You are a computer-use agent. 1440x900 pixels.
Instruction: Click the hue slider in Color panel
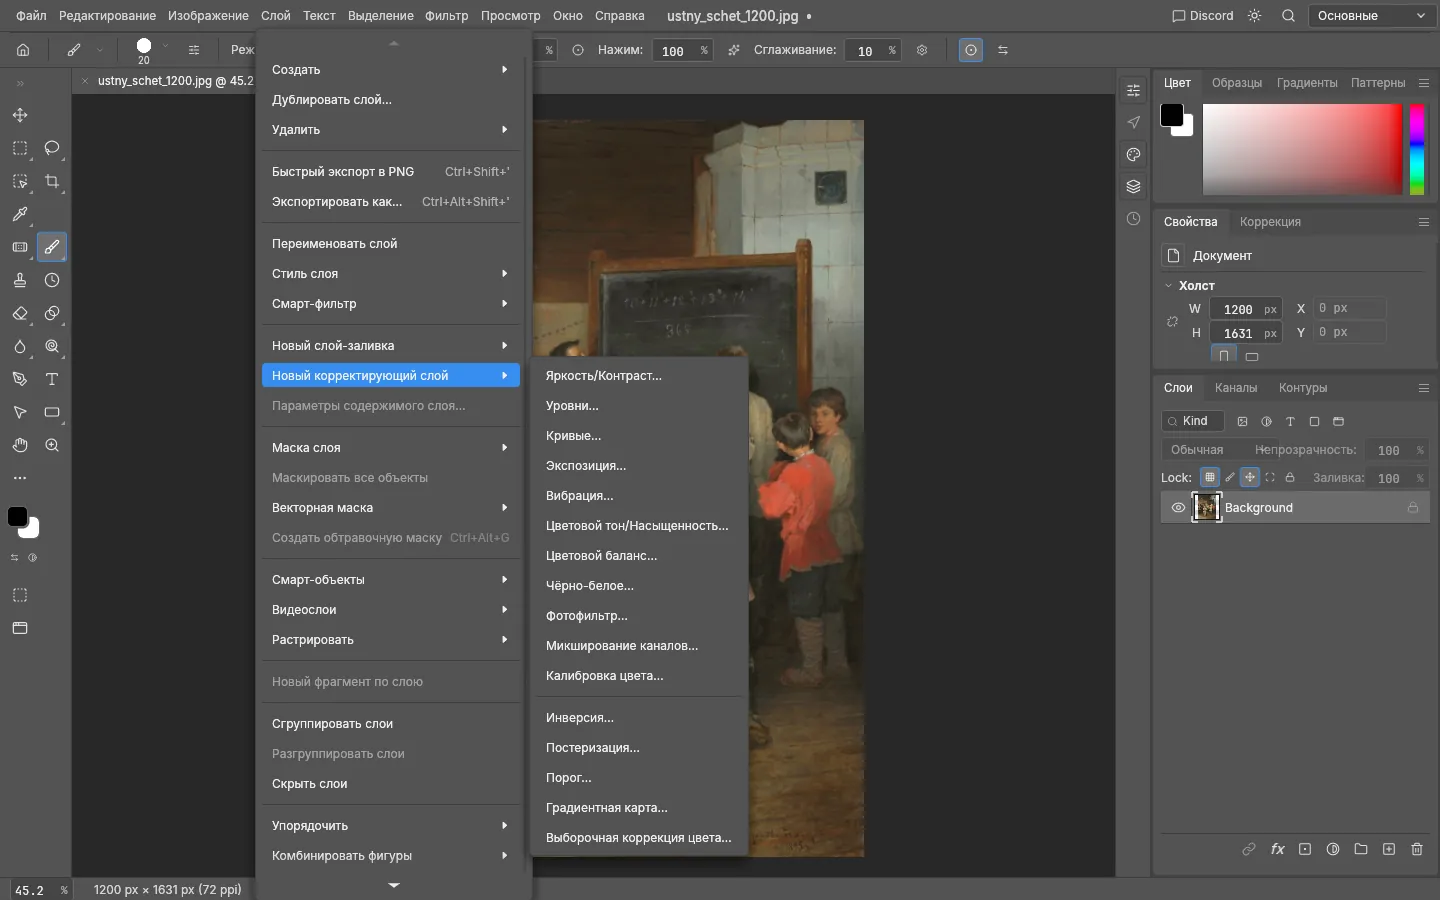1417,149
